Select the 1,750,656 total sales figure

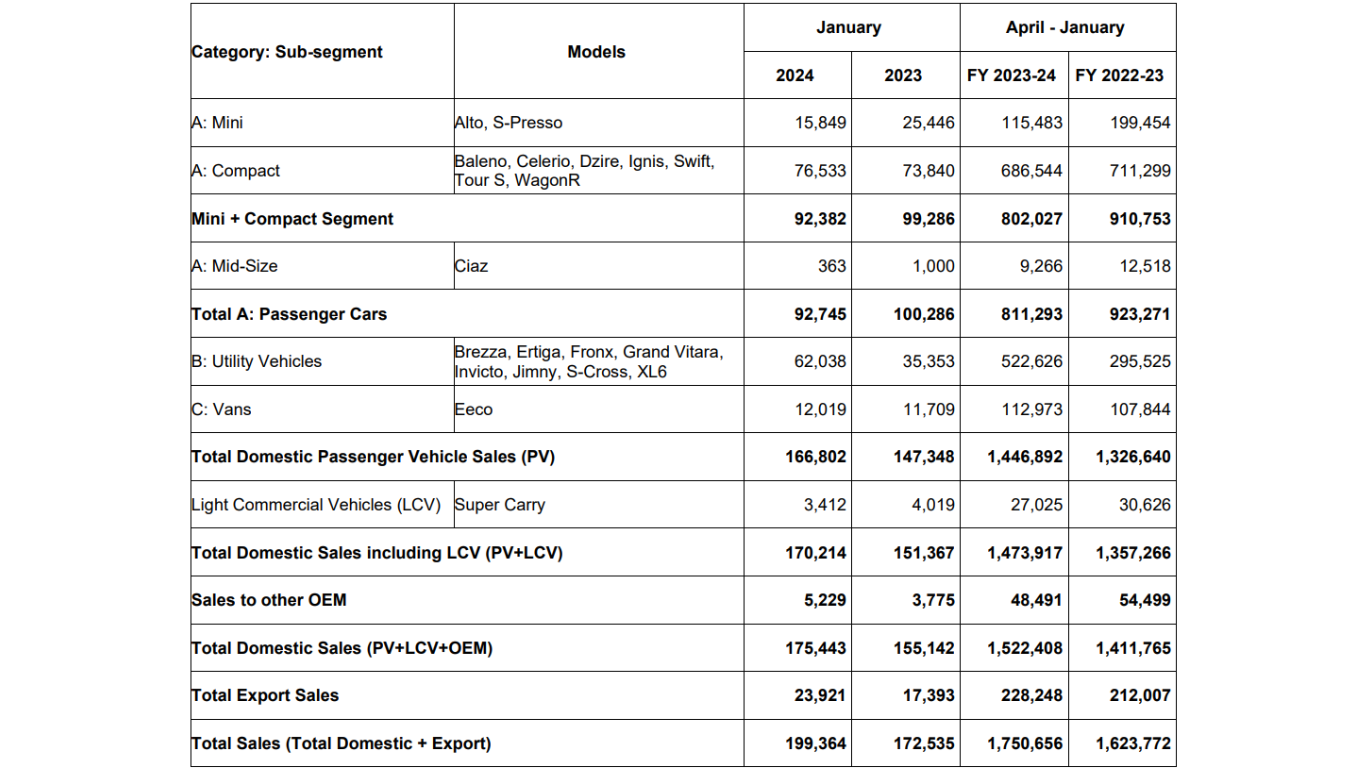point(1025,744)
